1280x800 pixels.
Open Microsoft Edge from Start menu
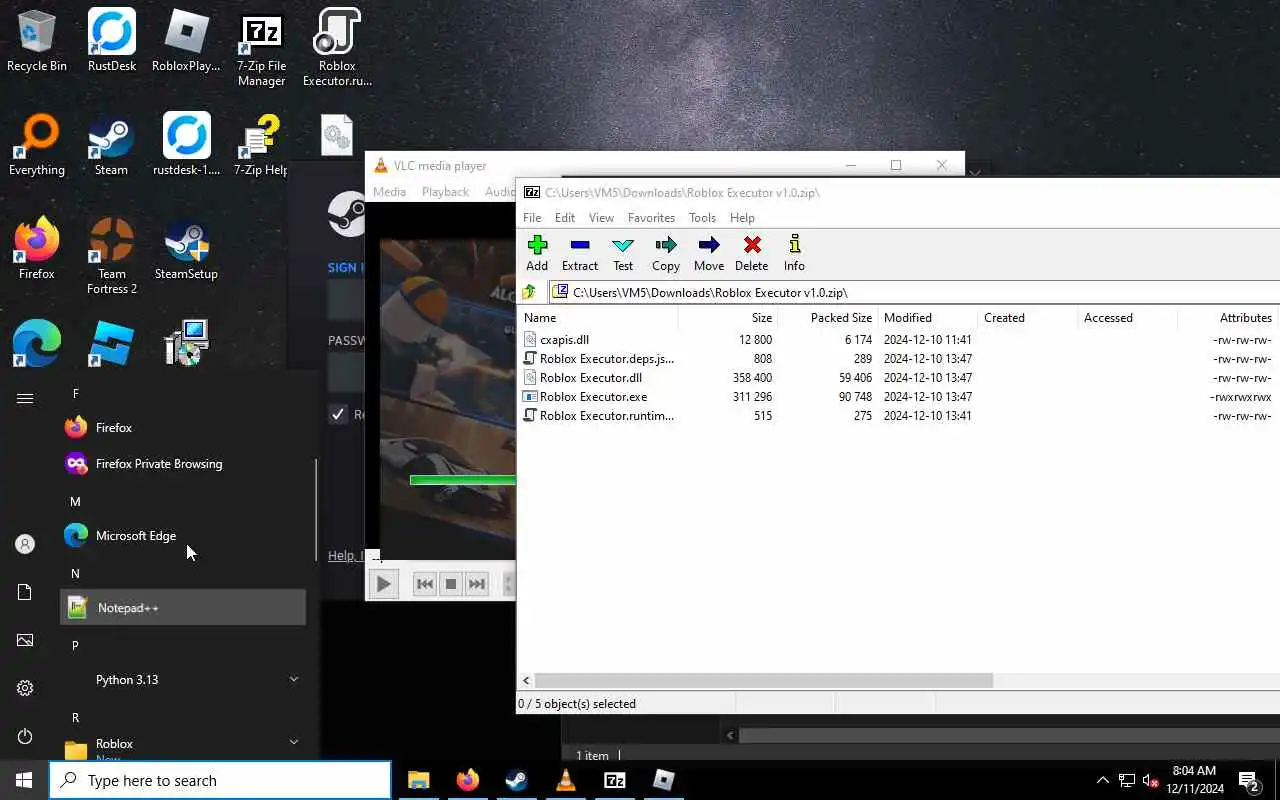click(182, 536)
